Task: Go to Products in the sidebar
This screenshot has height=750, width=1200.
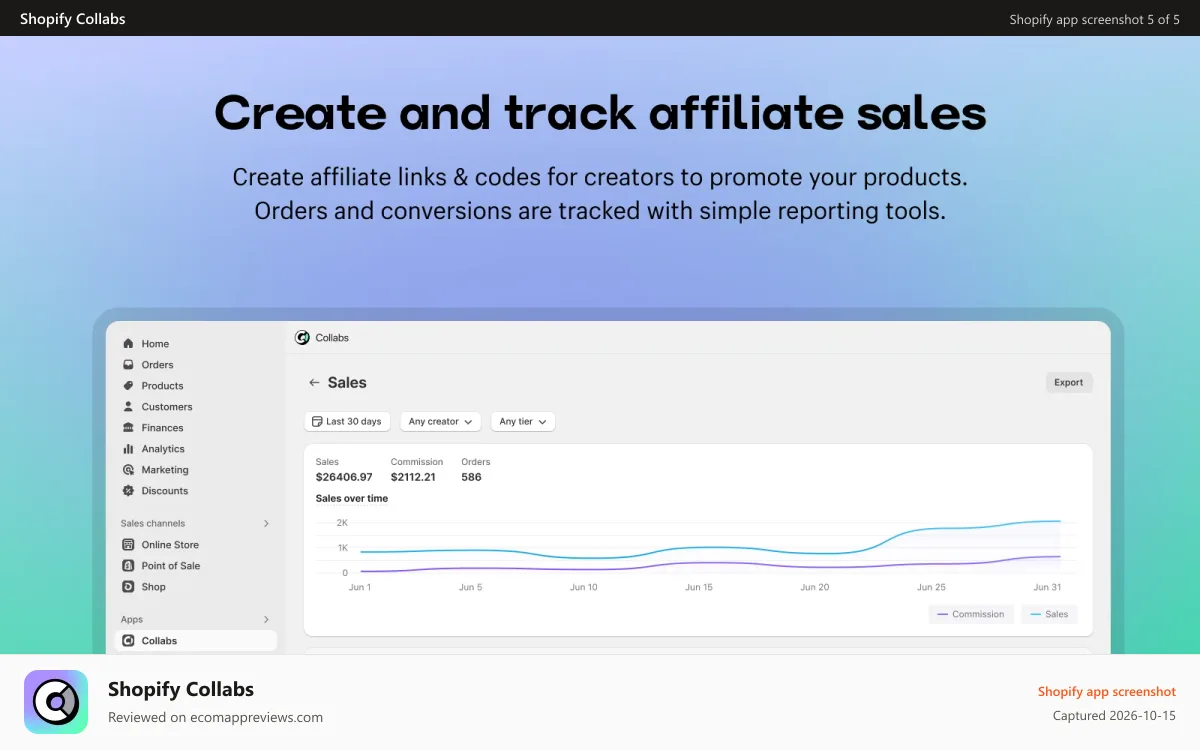Action: (x=162, y=386)
